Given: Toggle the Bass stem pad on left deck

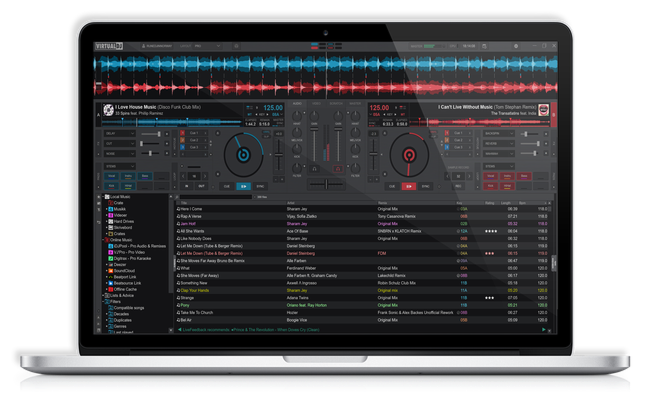Looking at the screenshot, I should [145, 176].
